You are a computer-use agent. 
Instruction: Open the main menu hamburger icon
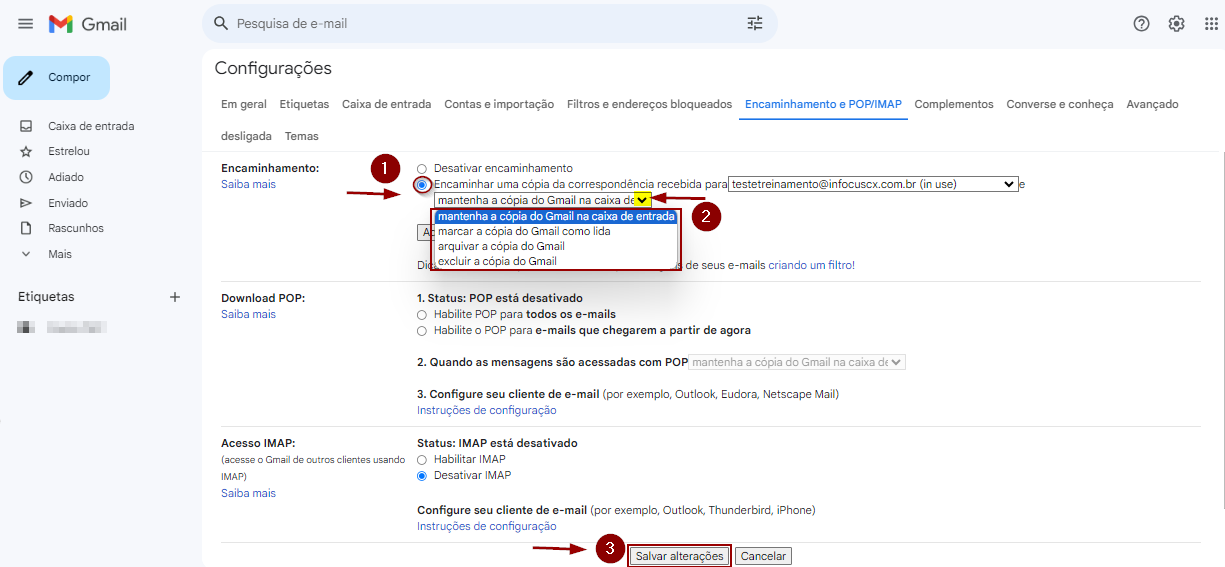(26, 24)
